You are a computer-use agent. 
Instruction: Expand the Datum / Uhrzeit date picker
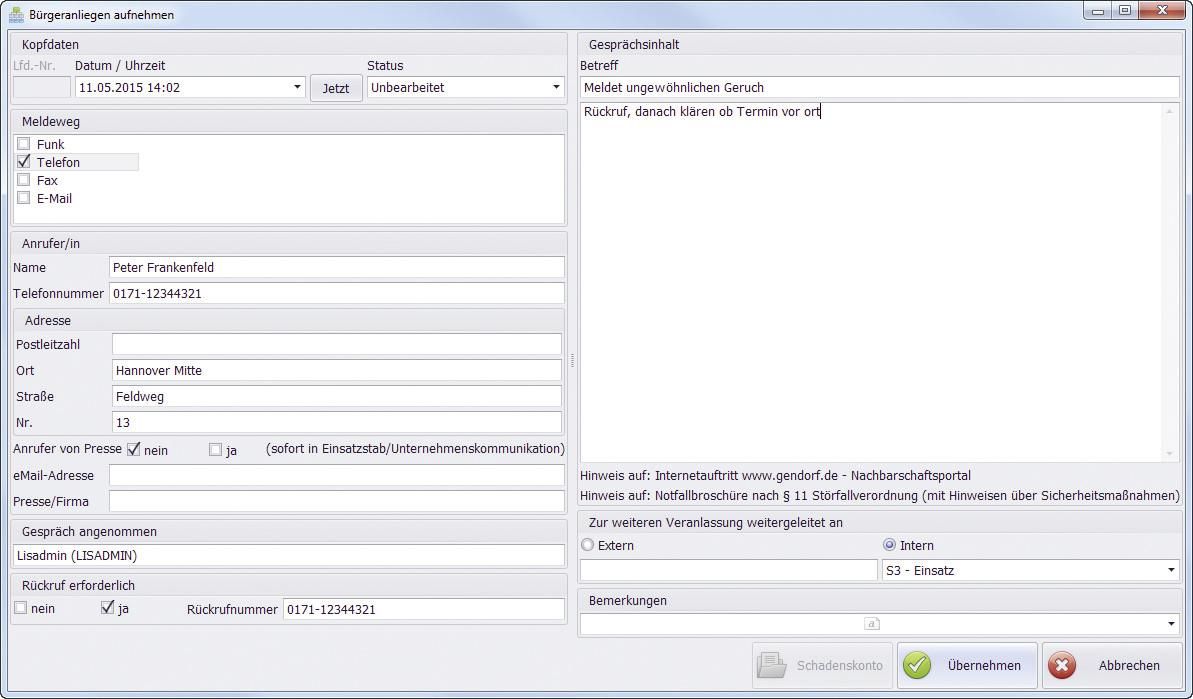point(297,87)
